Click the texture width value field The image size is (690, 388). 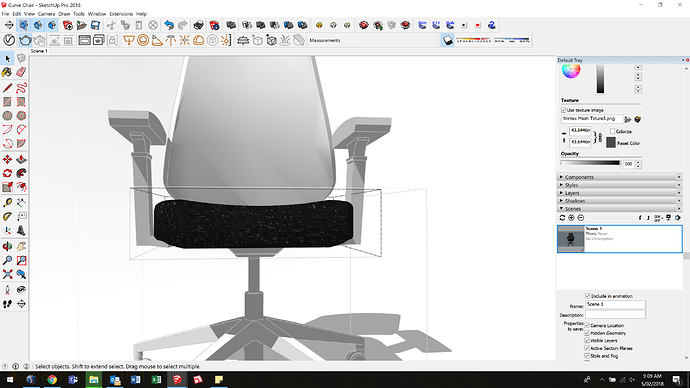(x=580, y=130)
